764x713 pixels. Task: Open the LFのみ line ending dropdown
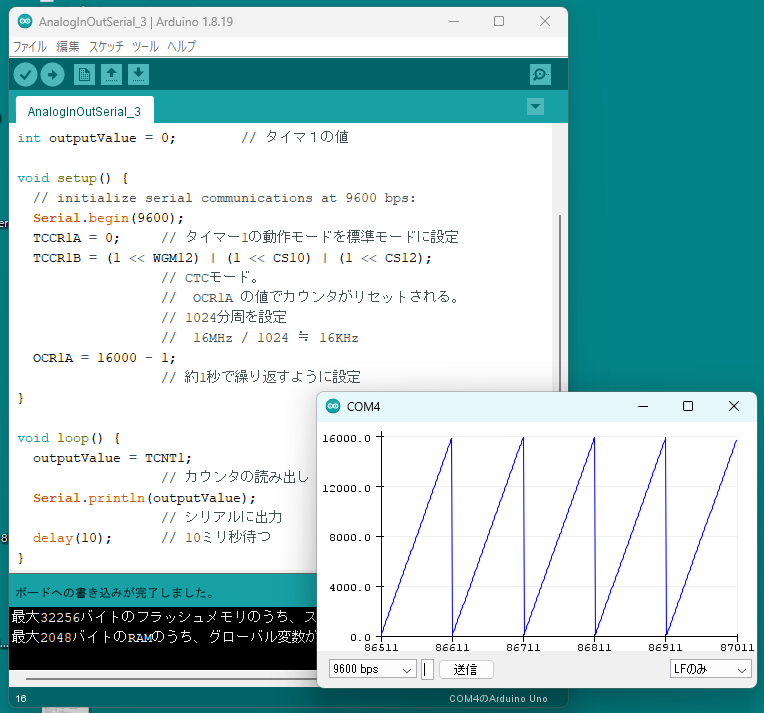[x=710, y=669]
